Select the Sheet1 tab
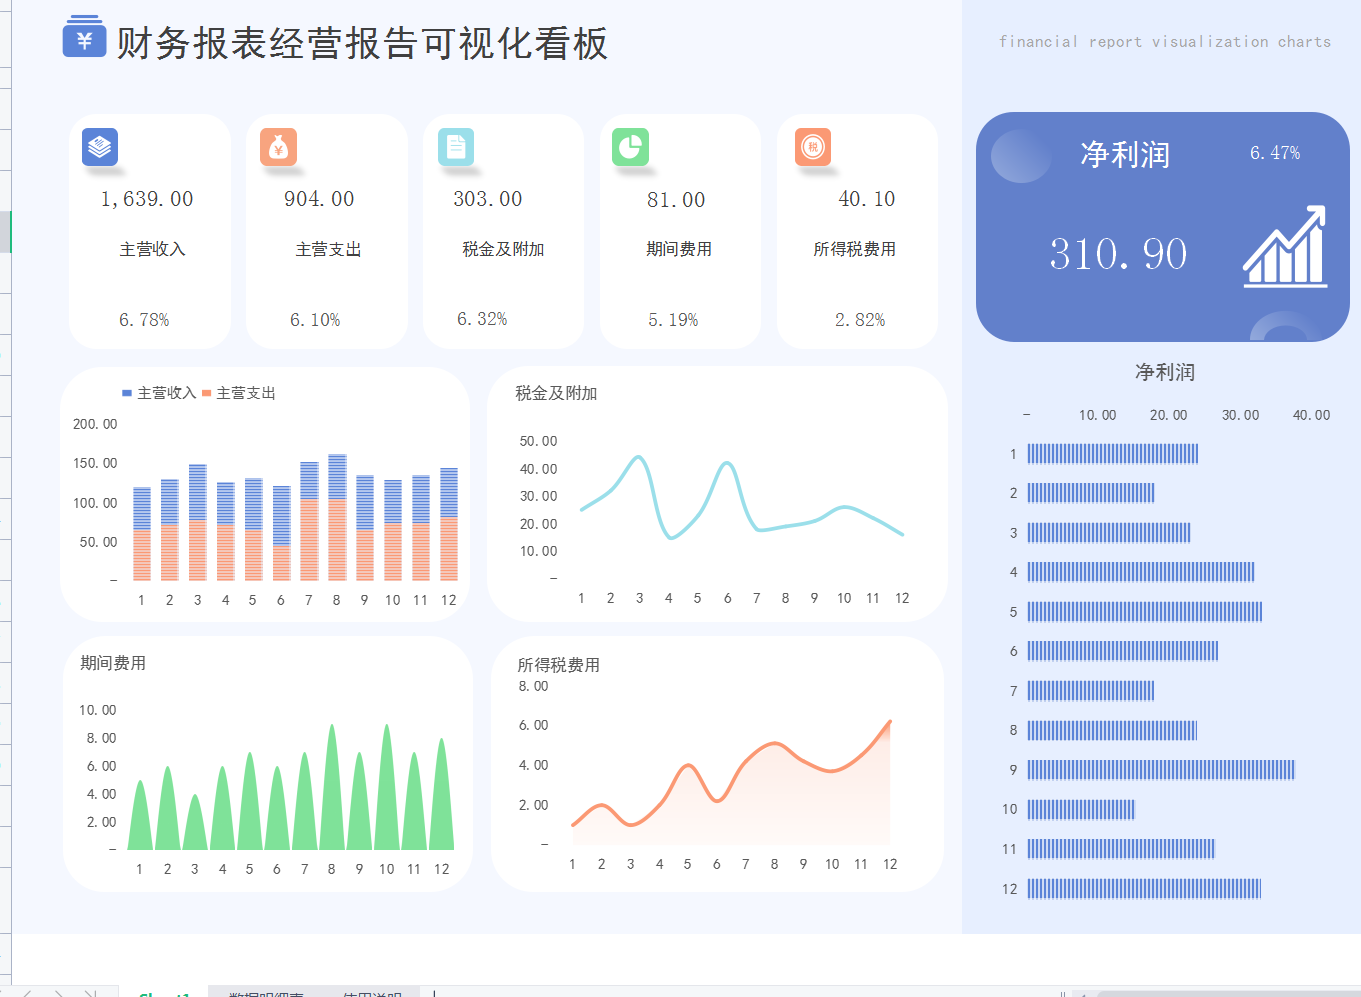The width and height of the screenshot is (1361, 997). (166, 993)
